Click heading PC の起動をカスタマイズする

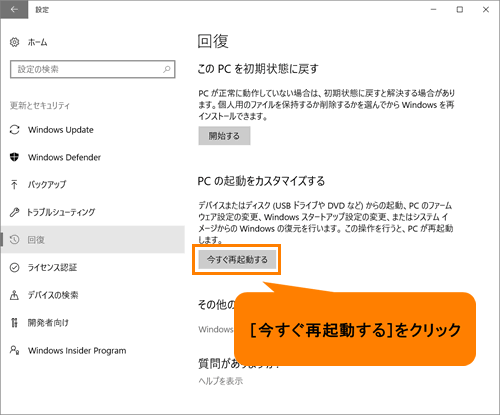coord(261,181)
